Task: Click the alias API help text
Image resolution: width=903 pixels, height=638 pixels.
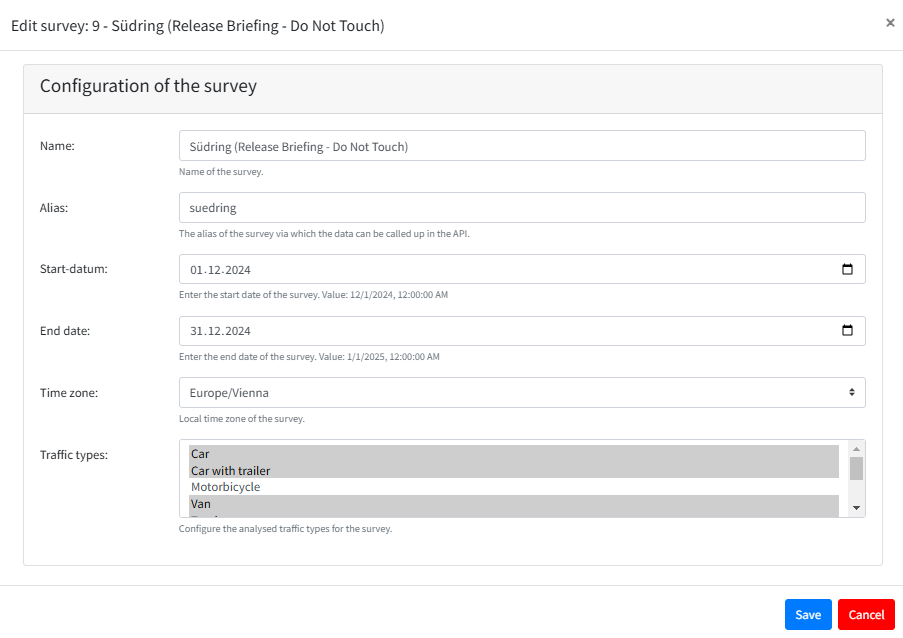Action: click(x=324, y=234)
